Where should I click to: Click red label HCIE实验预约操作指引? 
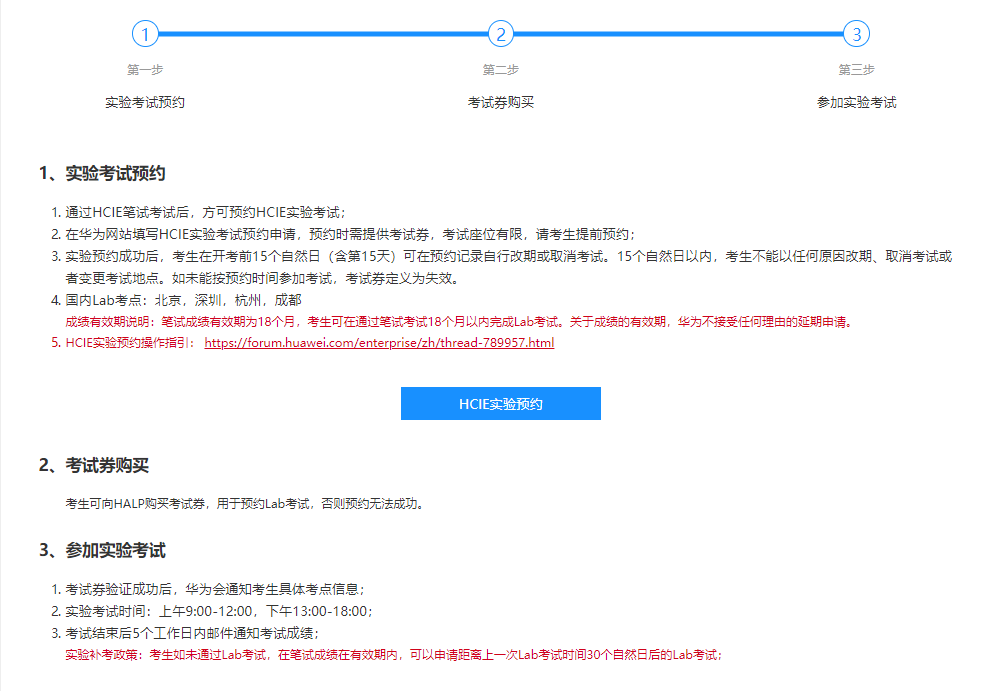tap(130, 343)
